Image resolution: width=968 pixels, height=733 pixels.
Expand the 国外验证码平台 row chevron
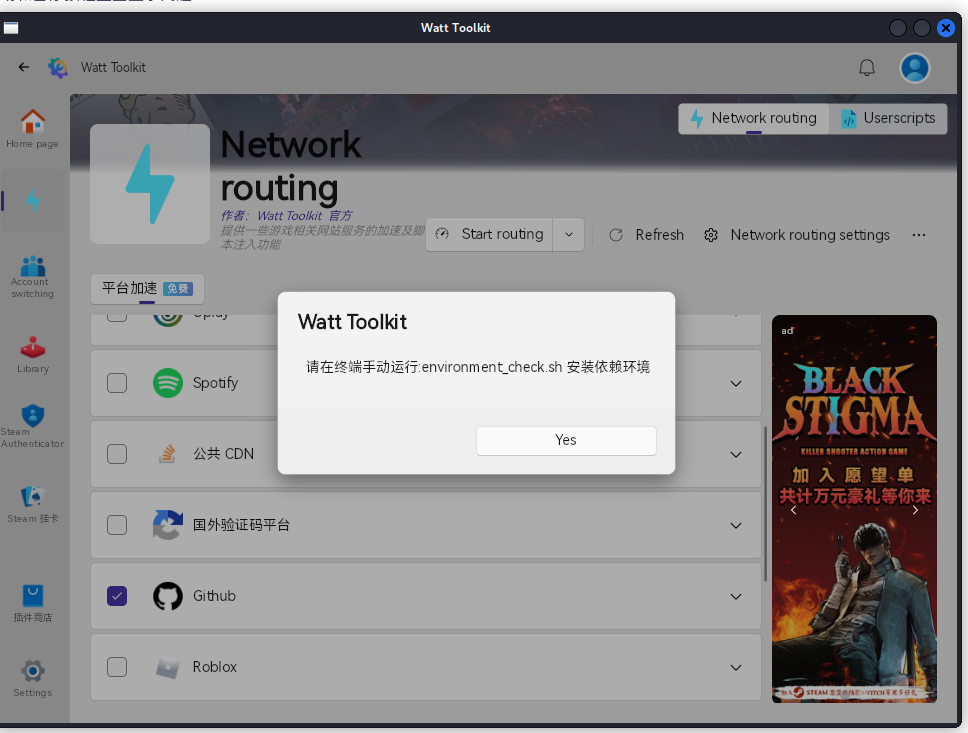click(736, 526)
